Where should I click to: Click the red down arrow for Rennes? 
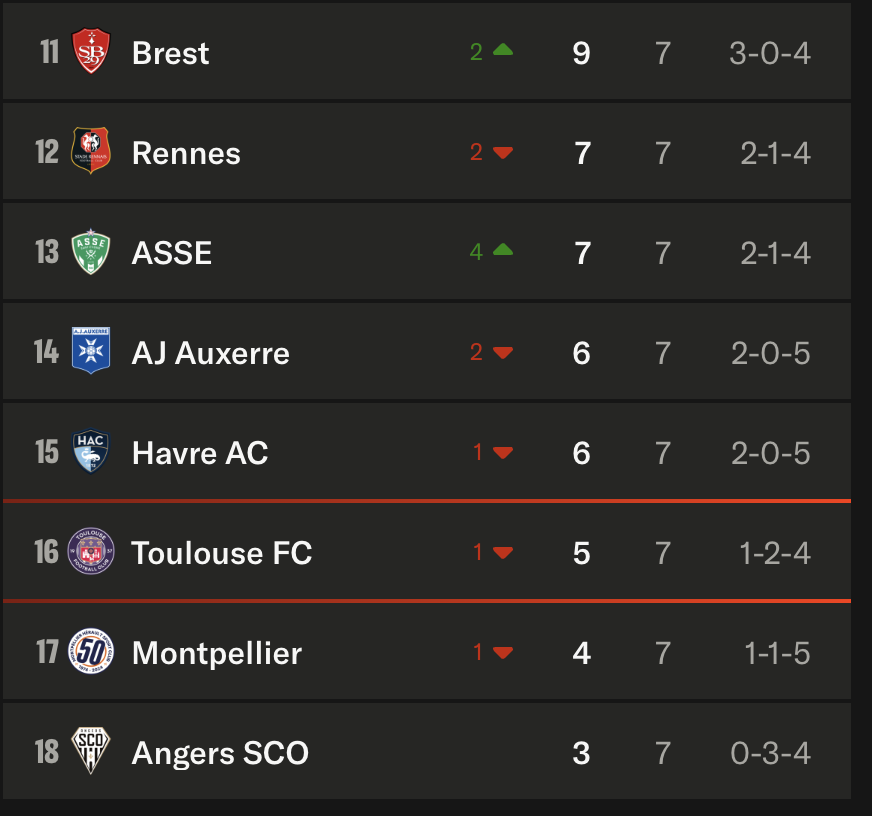[x=503, y=152]
